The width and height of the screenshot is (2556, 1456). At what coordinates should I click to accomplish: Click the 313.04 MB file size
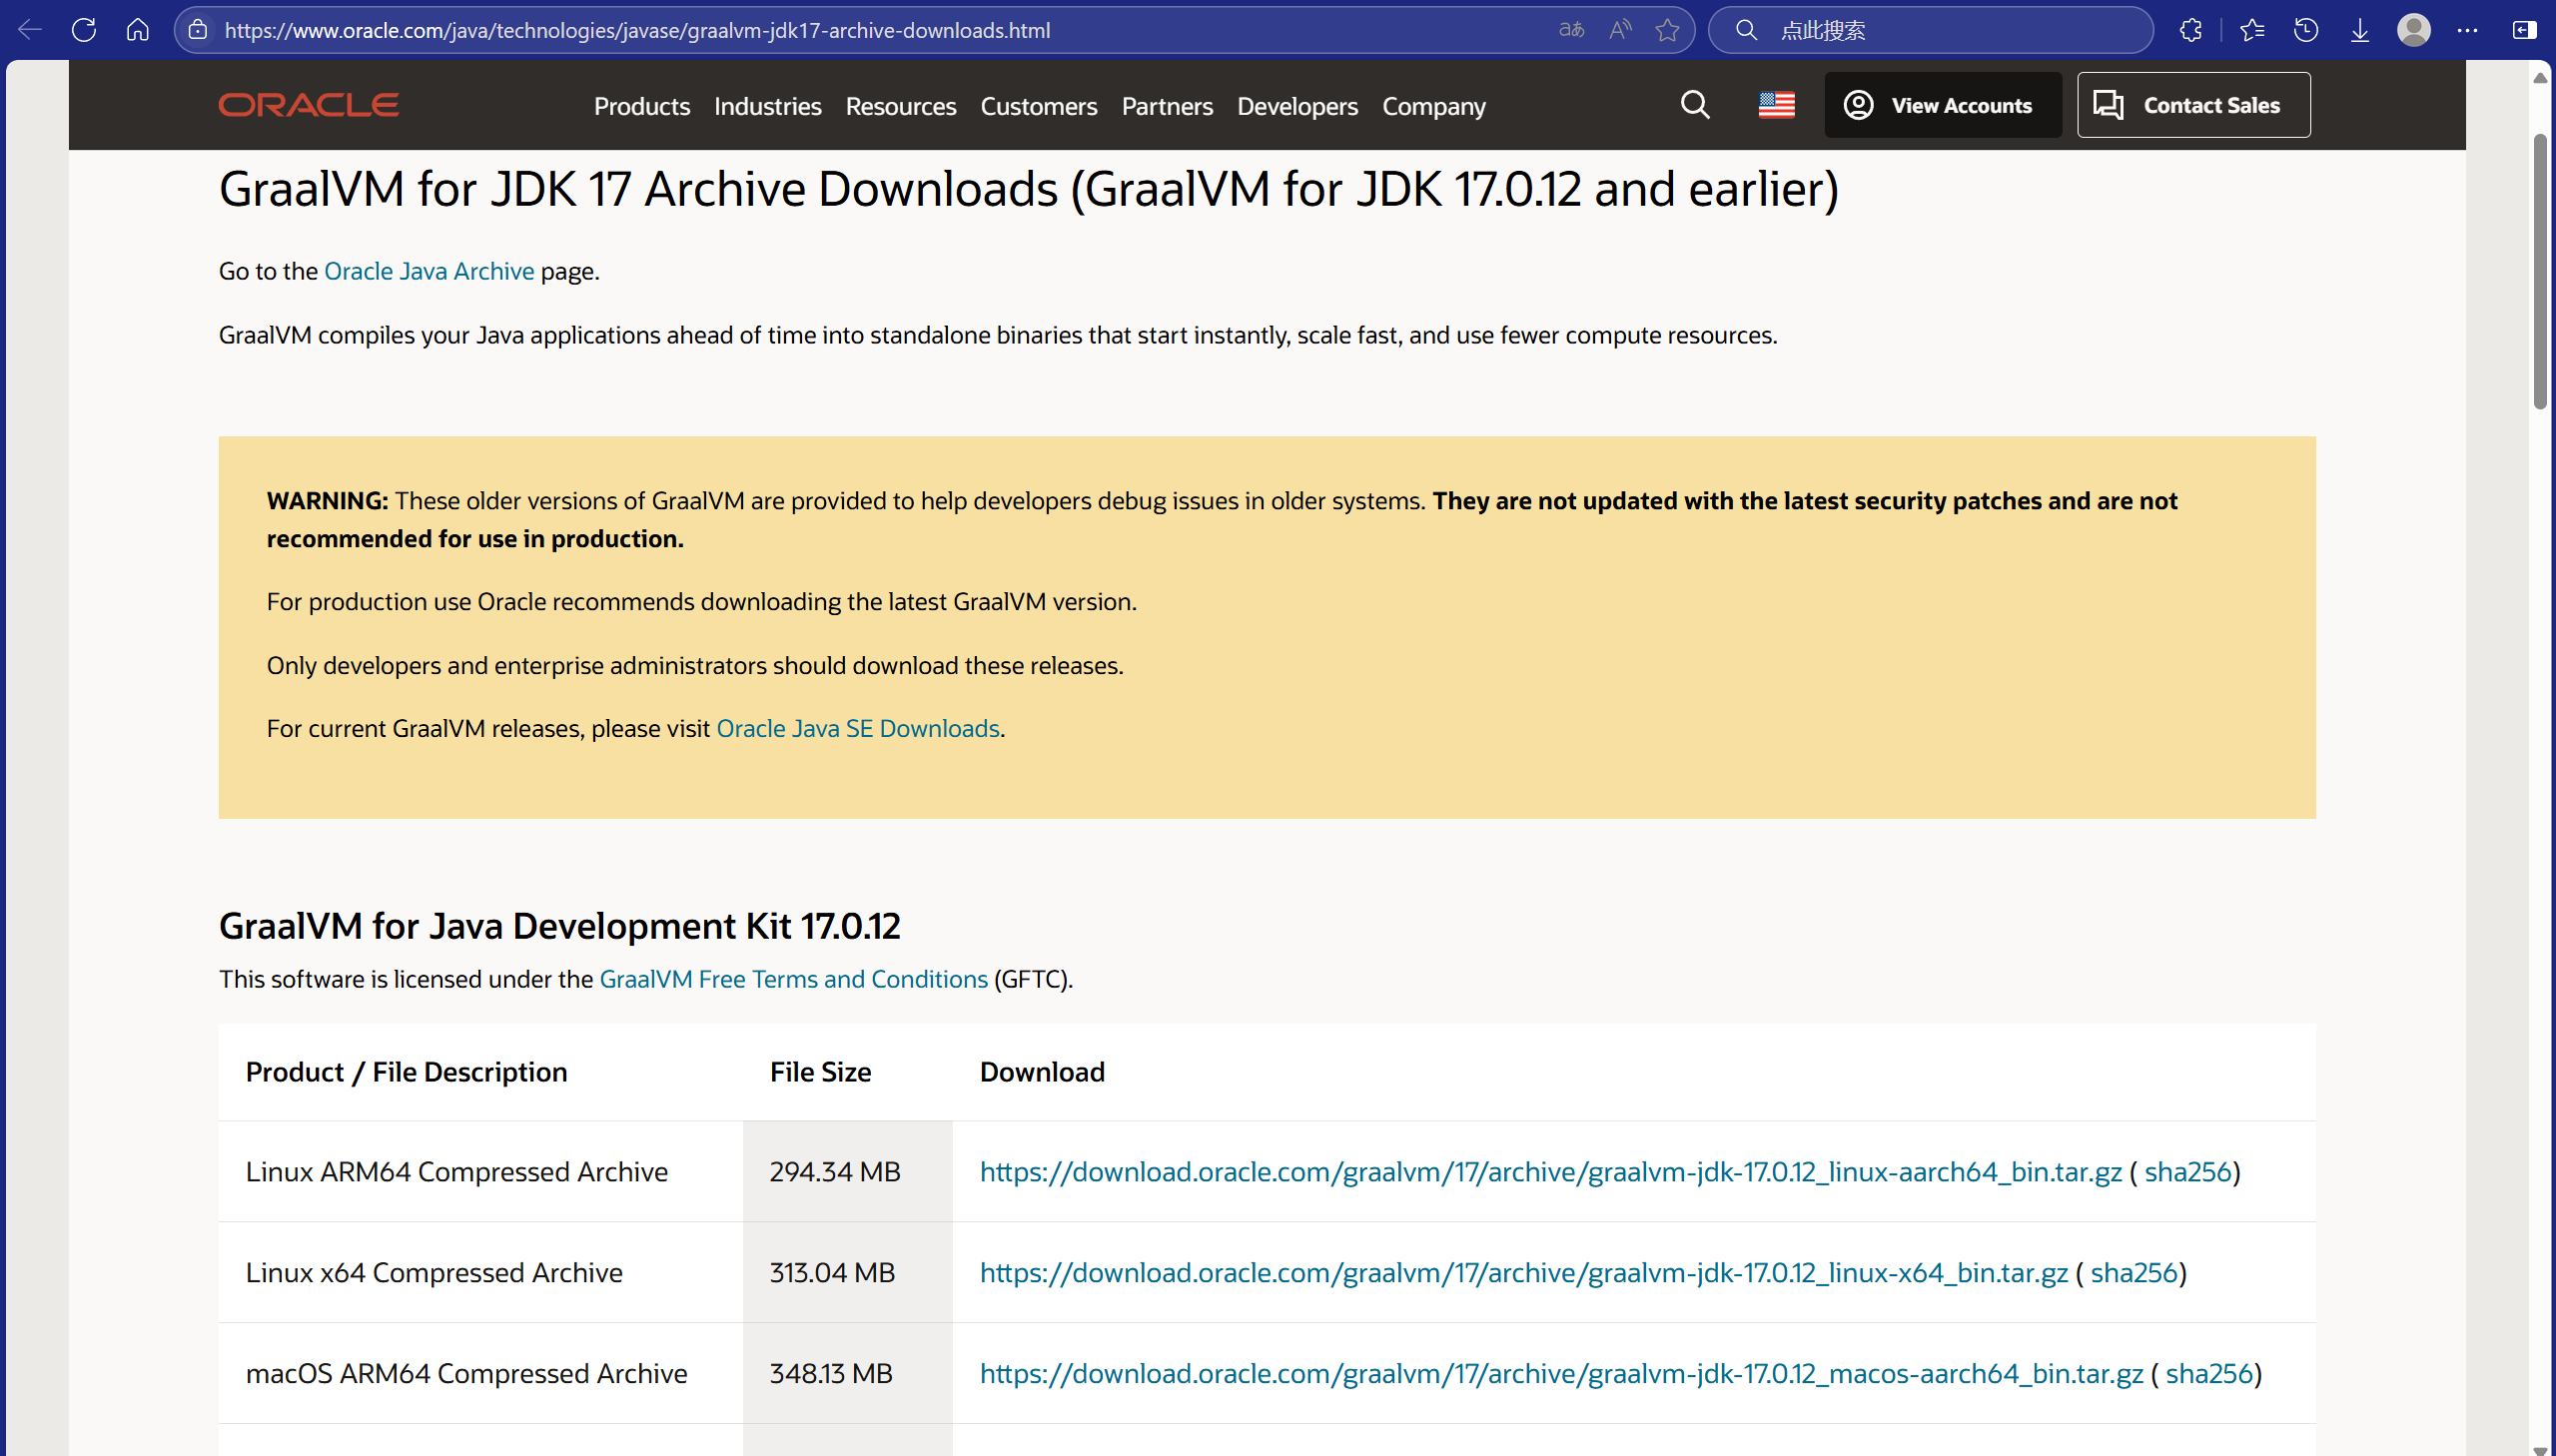(x=832, y=1273)
